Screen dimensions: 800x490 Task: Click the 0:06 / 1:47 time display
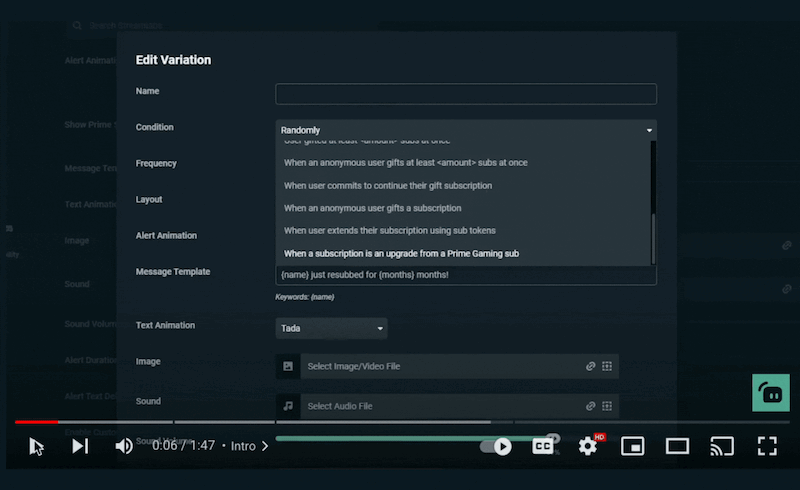[184, 446]
